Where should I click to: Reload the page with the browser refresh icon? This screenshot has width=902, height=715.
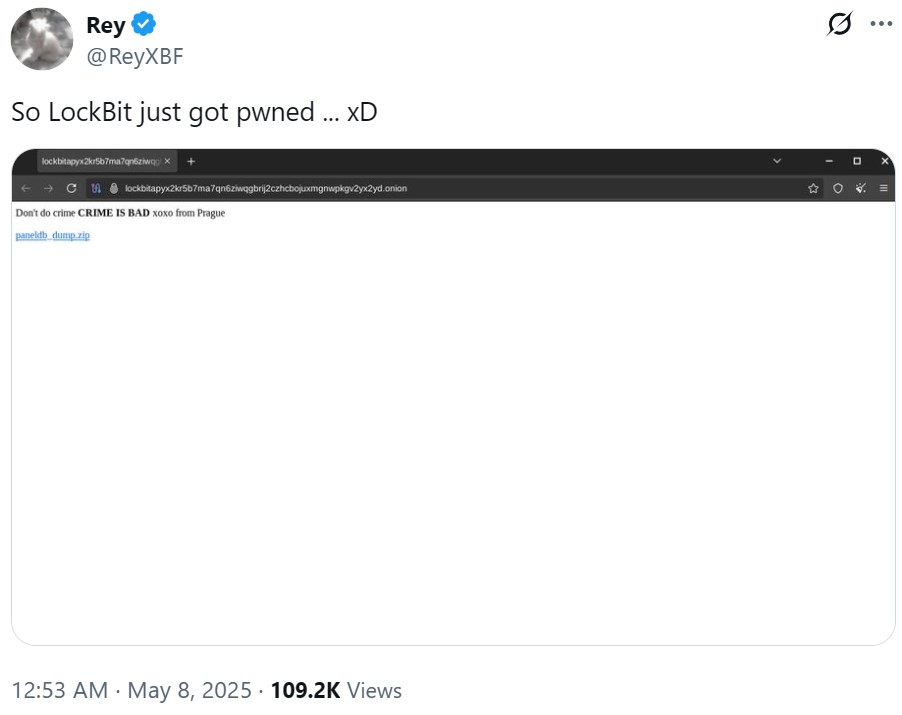71,188
